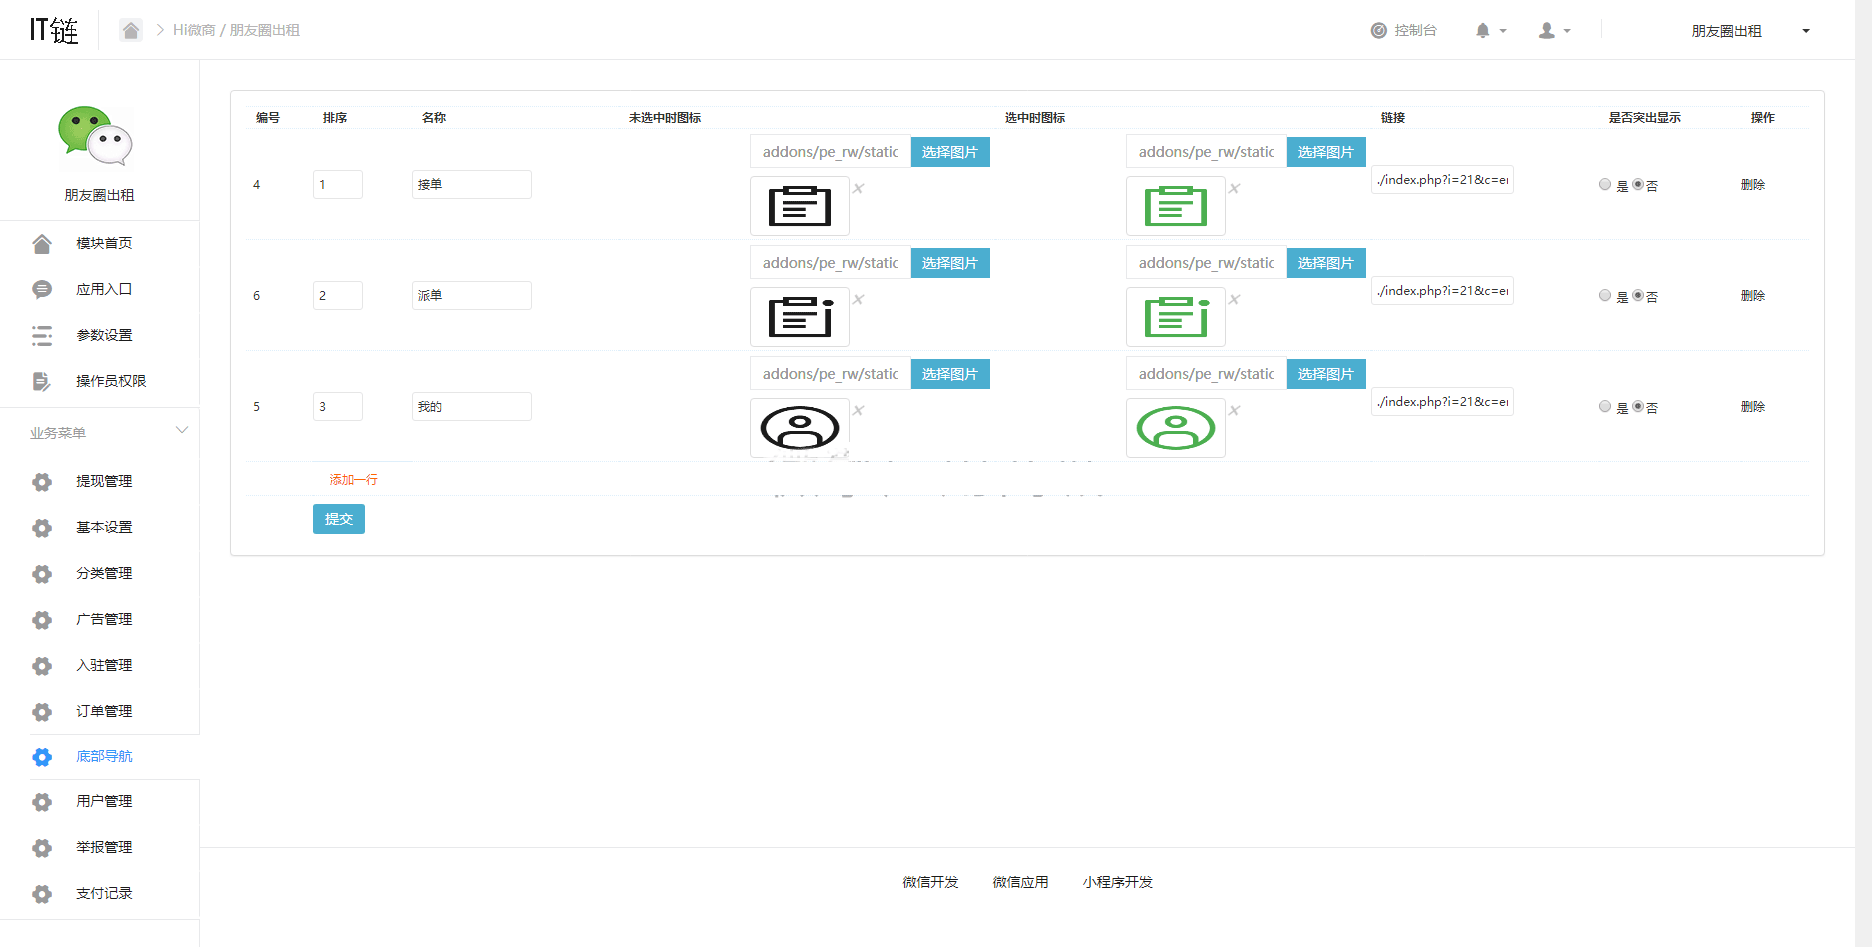Go to 提现管理 menu item

[104, 481]
